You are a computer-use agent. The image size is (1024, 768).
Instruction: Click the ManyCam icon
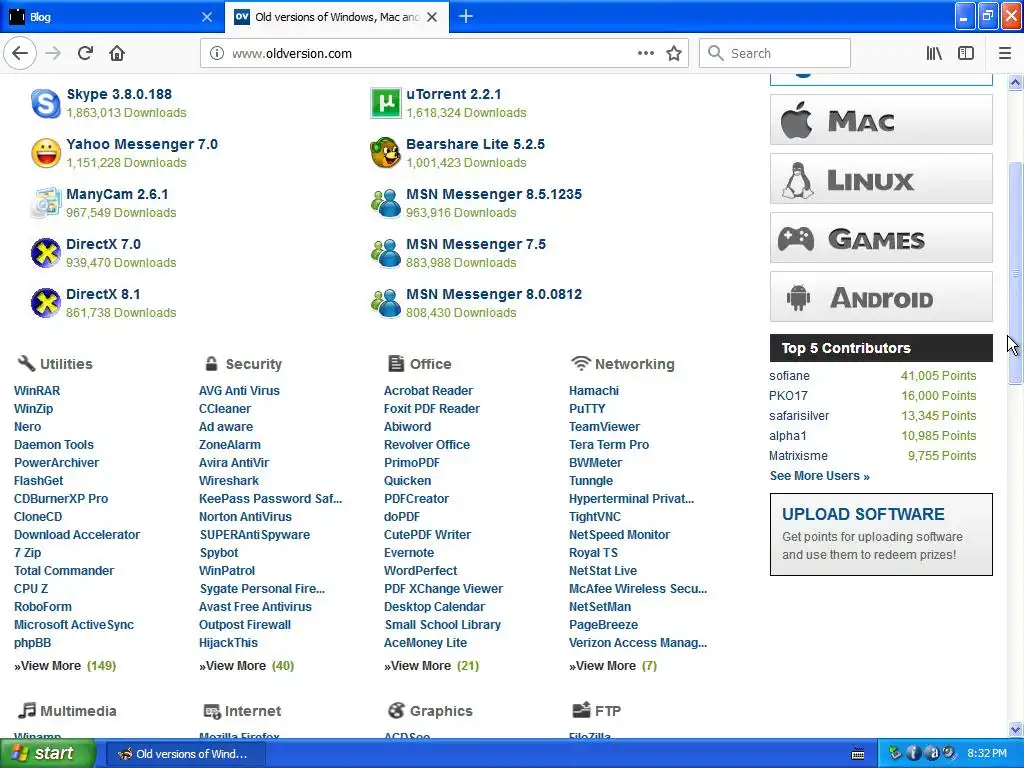[x=46, y=203]
